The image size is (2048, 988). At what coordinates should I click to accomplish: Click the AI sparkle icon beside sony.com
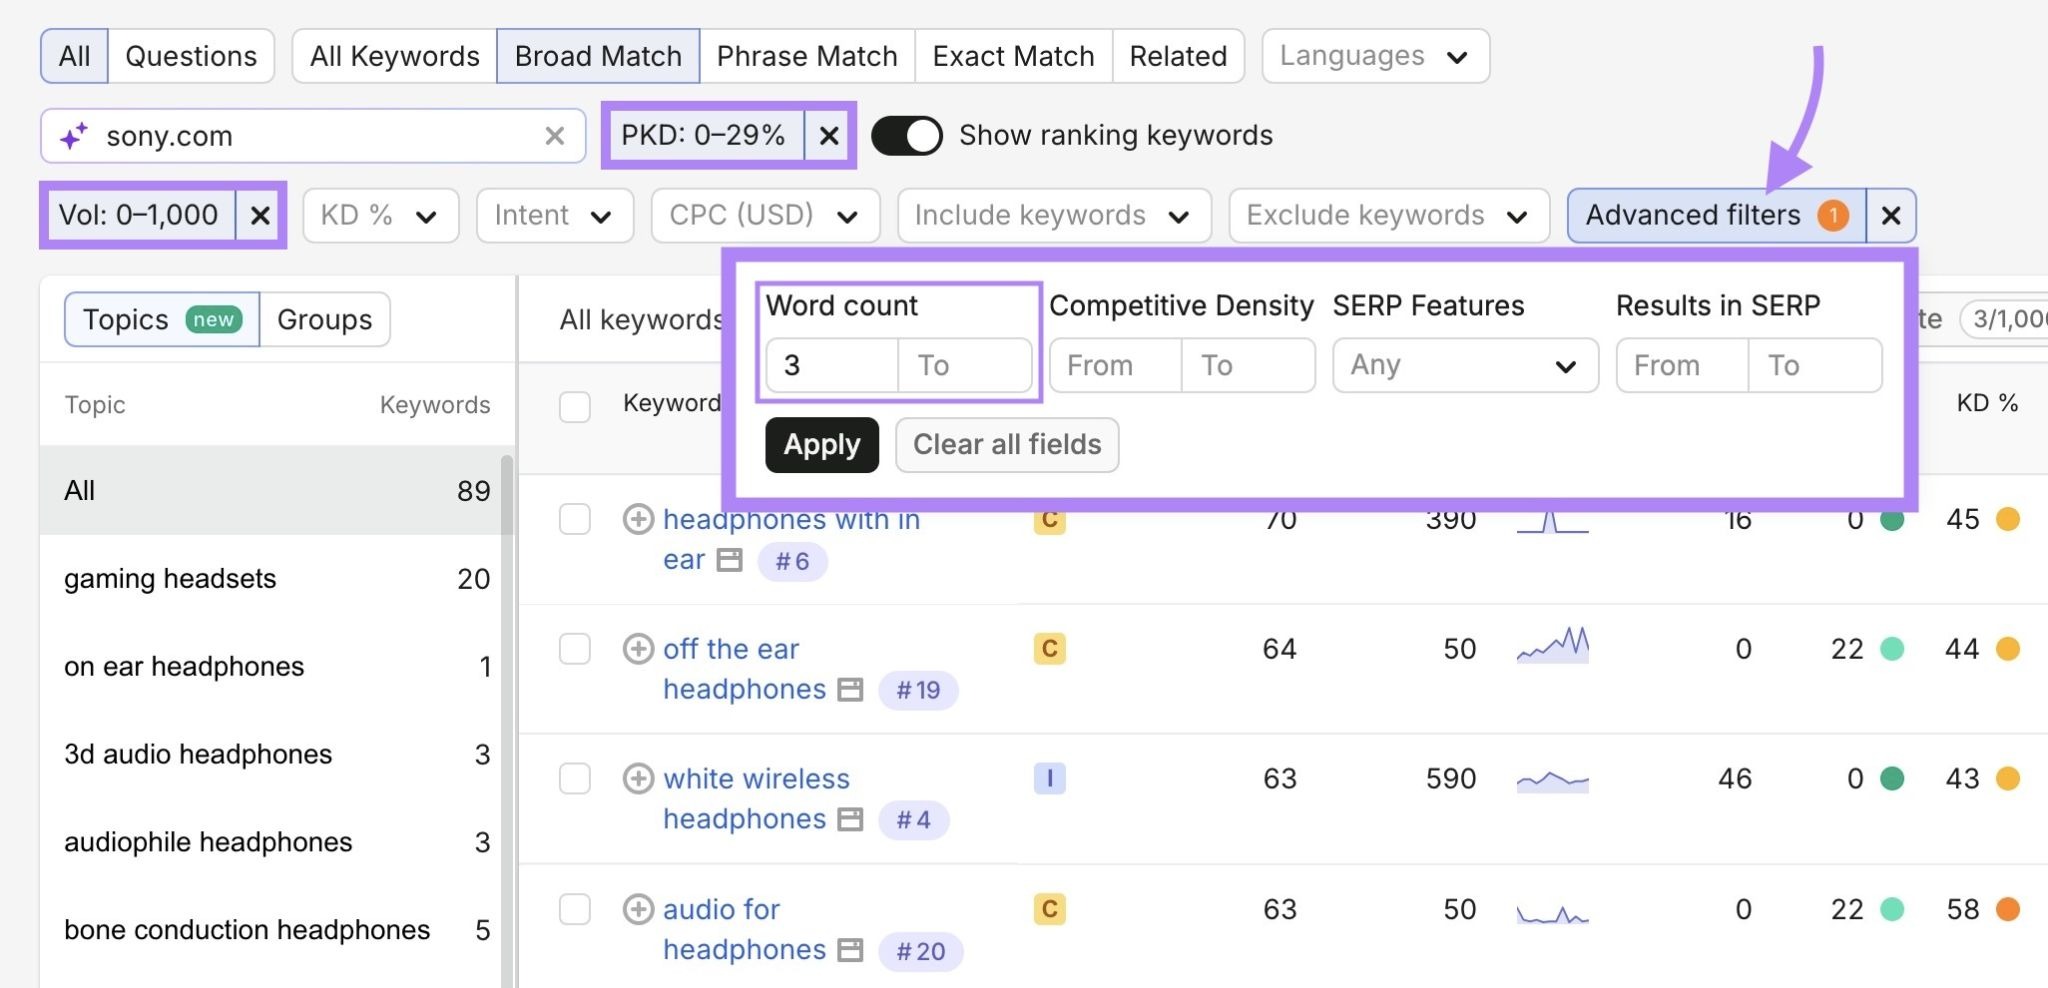(74, 135)
